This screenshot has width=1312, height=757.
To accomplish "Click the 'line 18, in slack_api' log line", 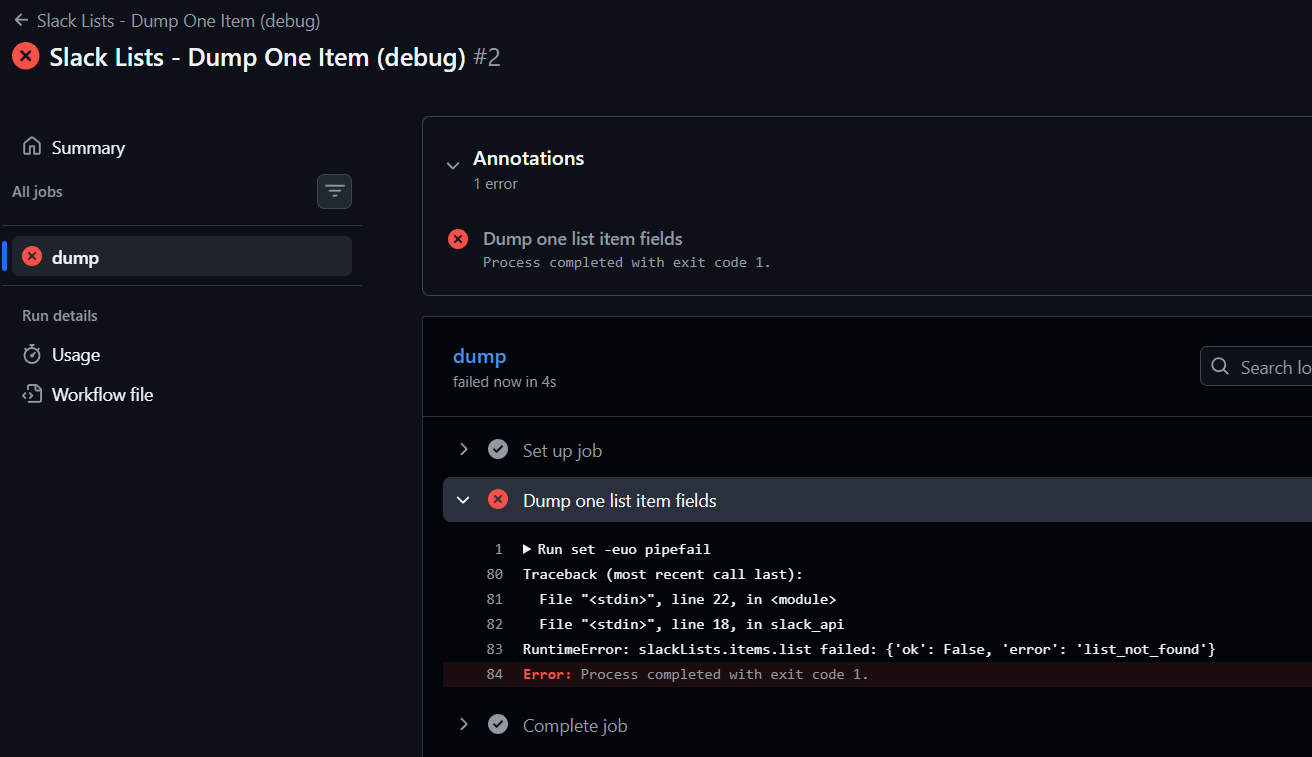I will point(691,624).
